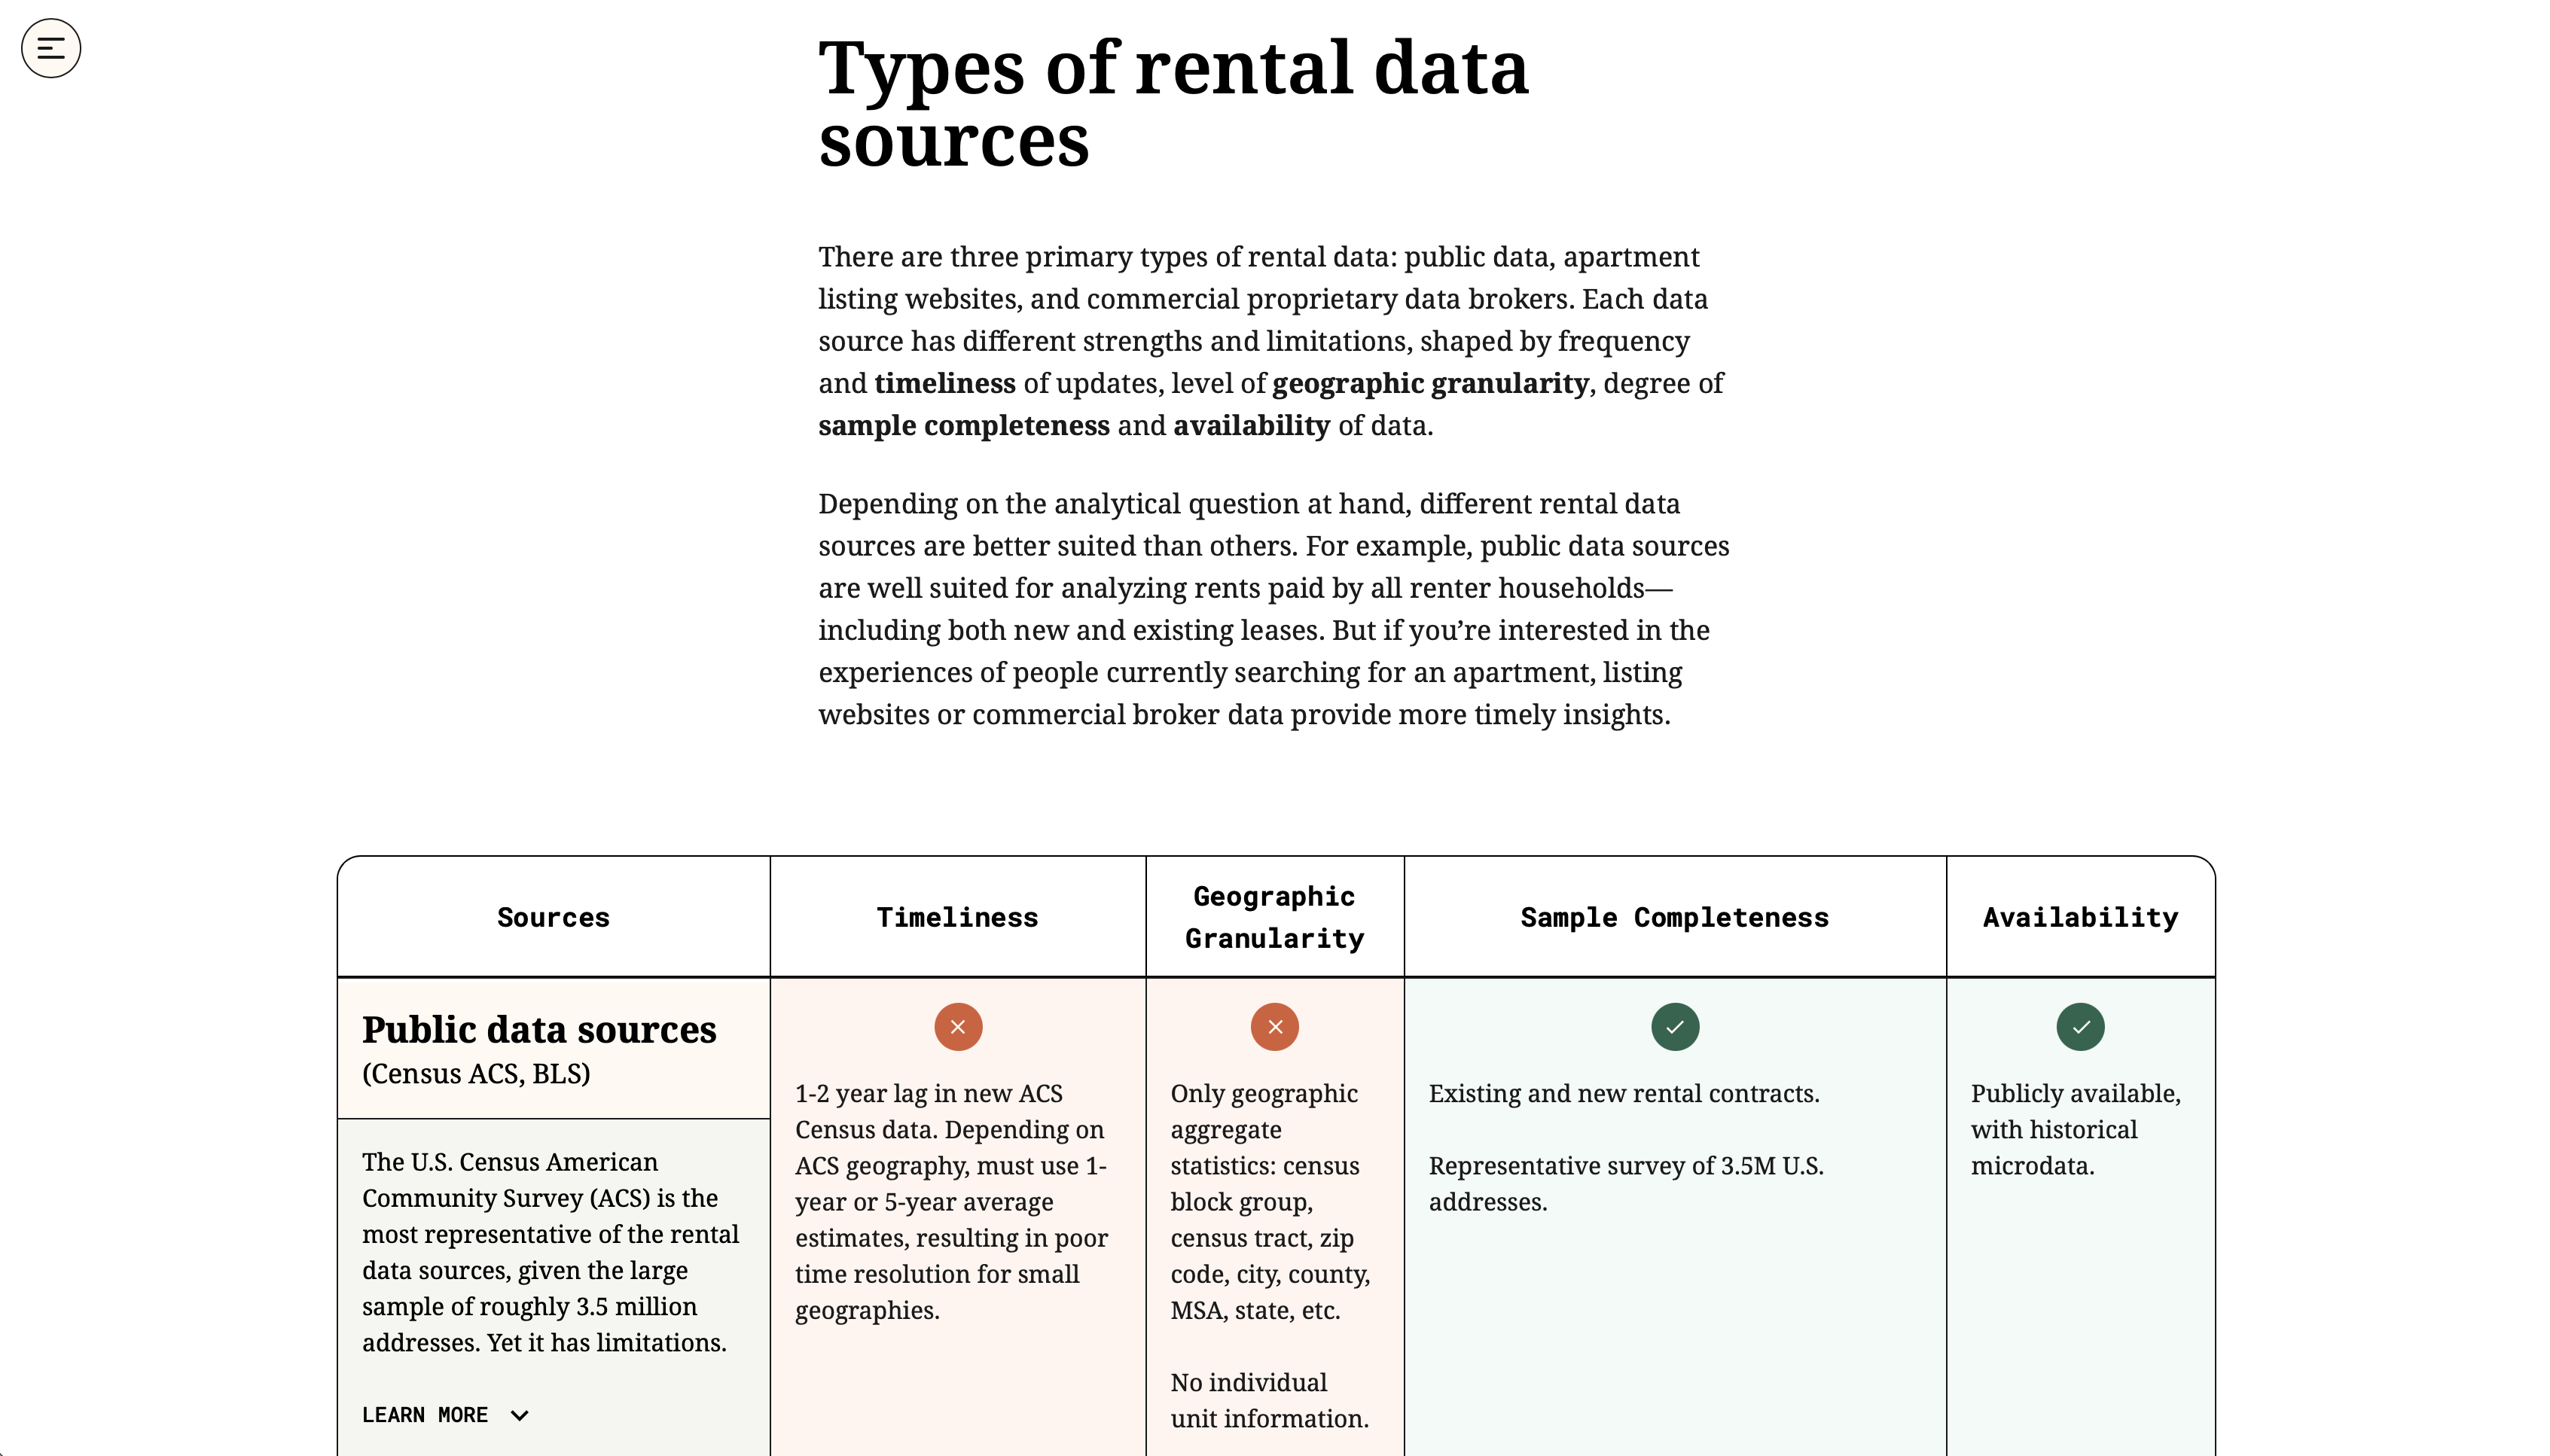
Task: Open the hamburger menu in the top-left corner
Action: [50, 48]
